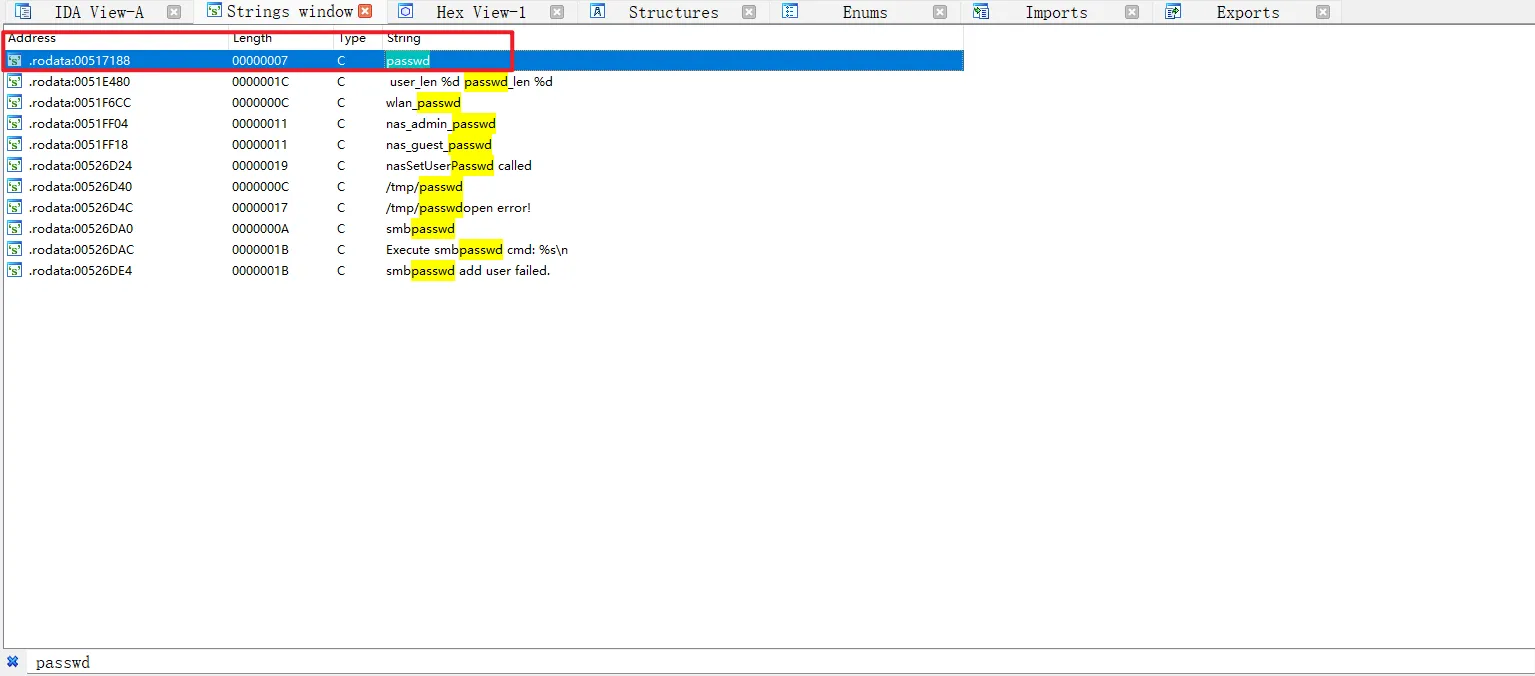Click length value 0000001C
The image size is (1535, 676).
coord(260,82)
